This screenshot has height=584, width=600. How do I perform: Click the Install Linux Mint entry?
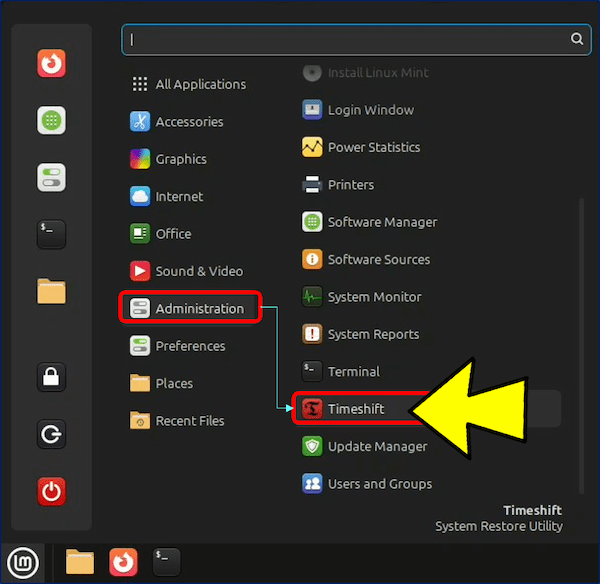coord(365,73)
